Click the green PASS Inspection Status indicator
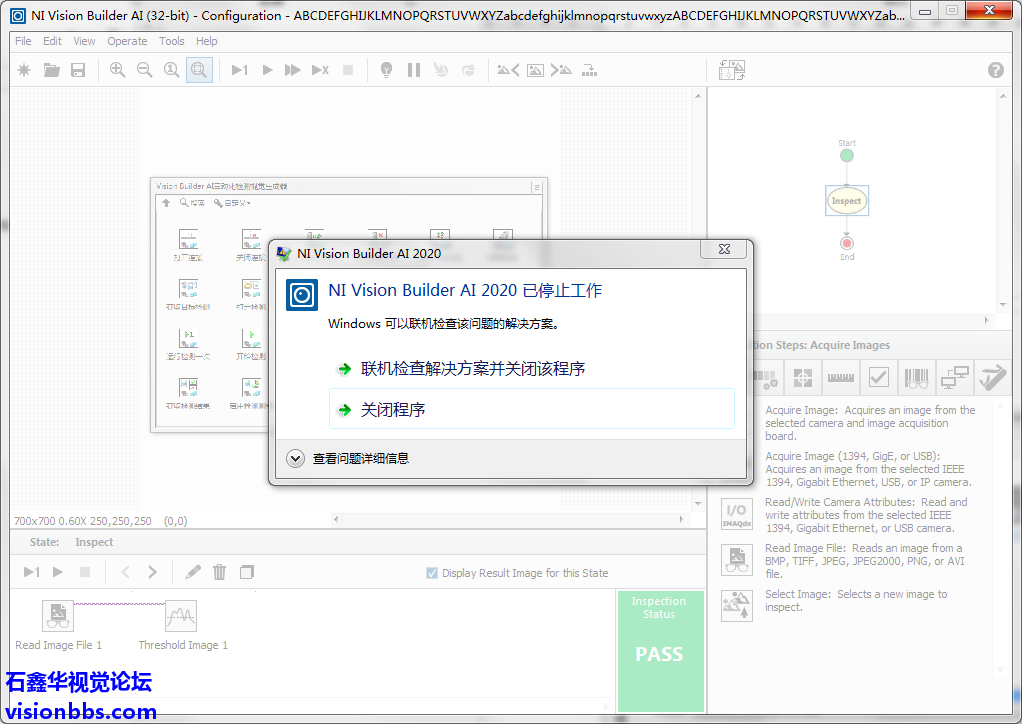The width and height of the screenshot is (1022, 724). click(660, 651)
